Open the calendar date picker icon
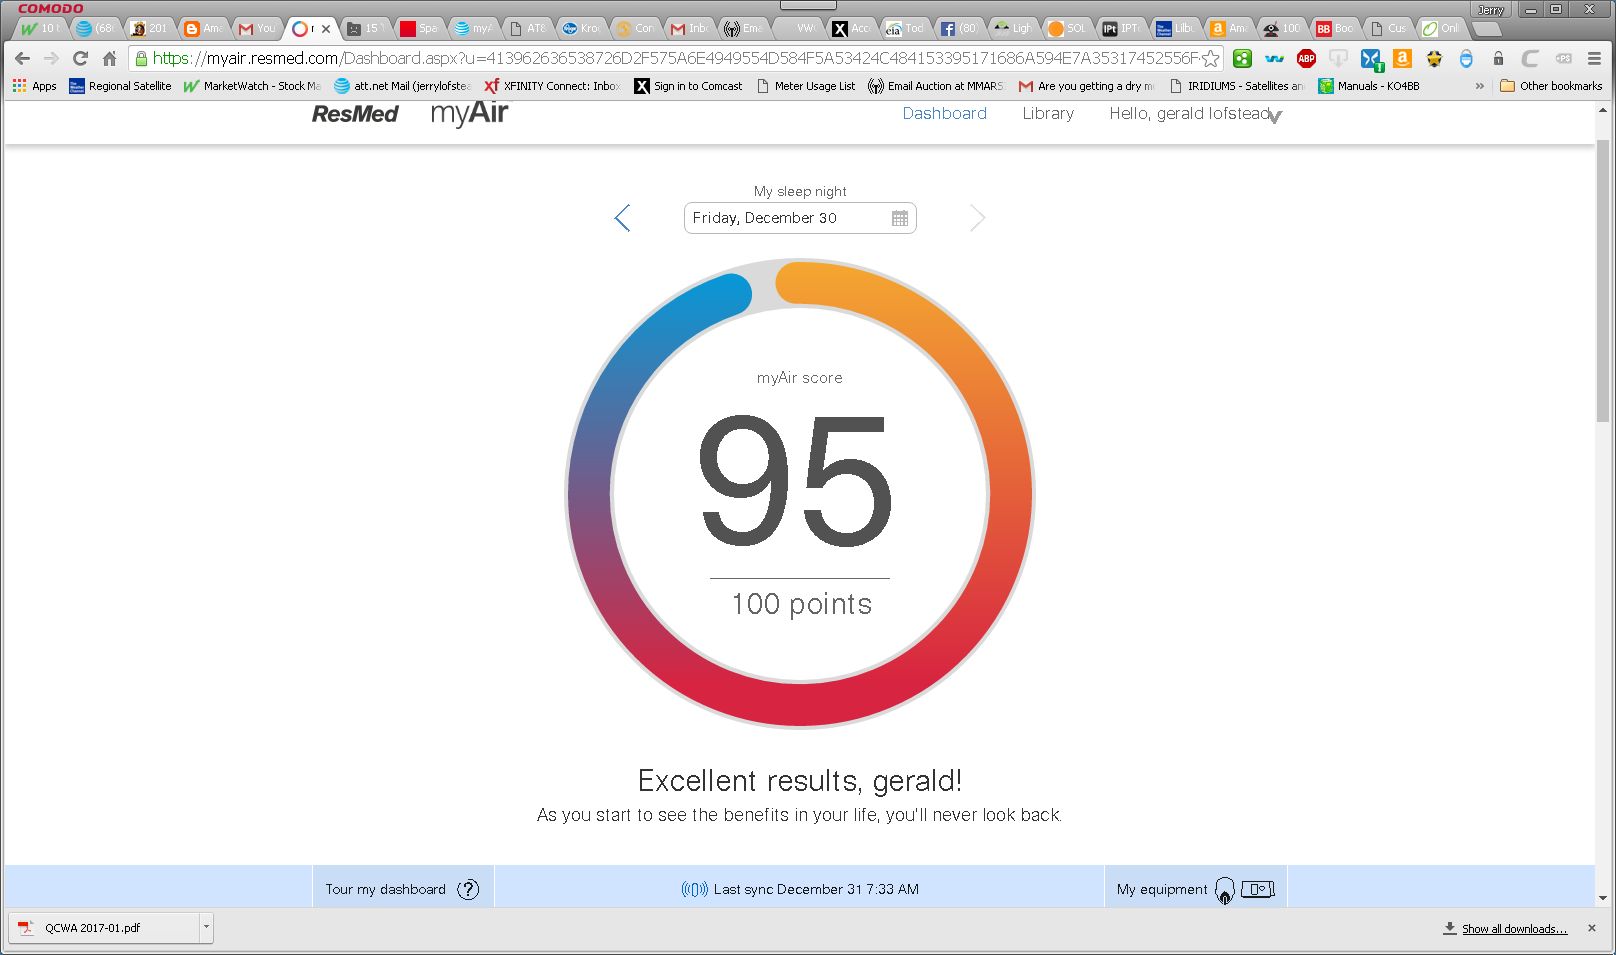This screenshot has width=1616, height=955. tap(900, 218)
